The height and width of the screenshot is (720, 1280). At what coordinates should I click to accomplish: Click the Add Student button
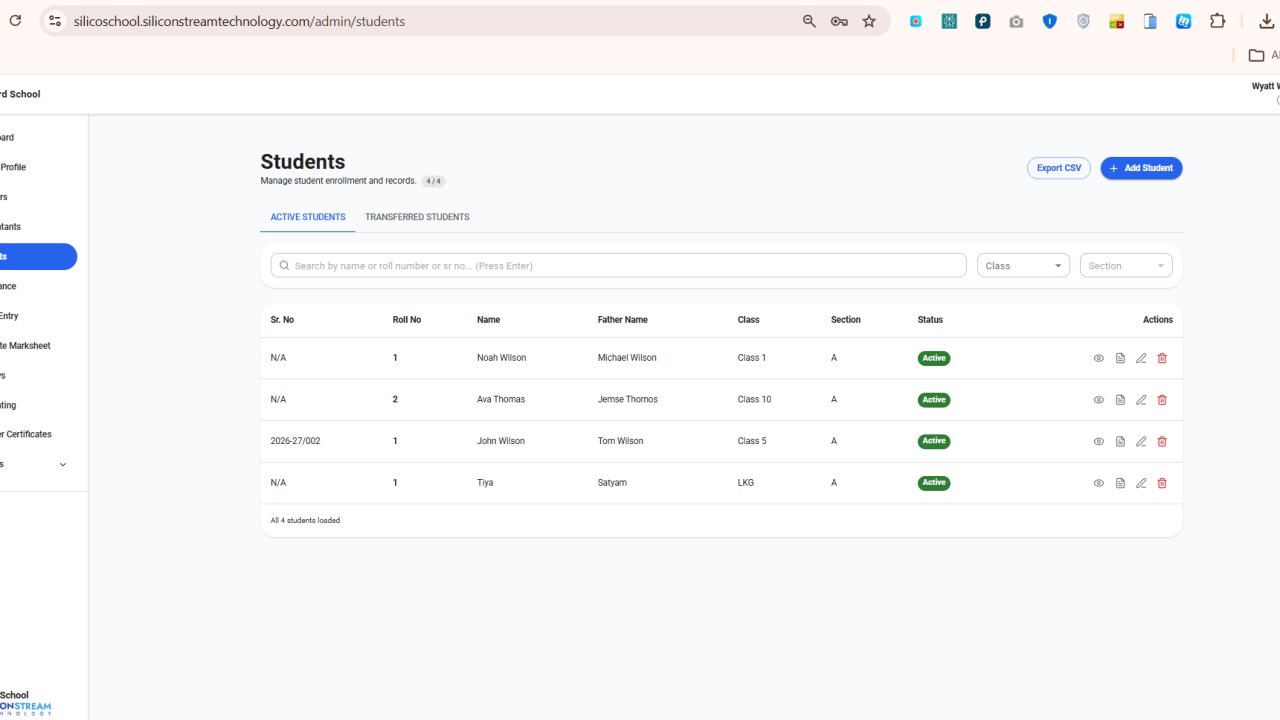click(1141, 168)
